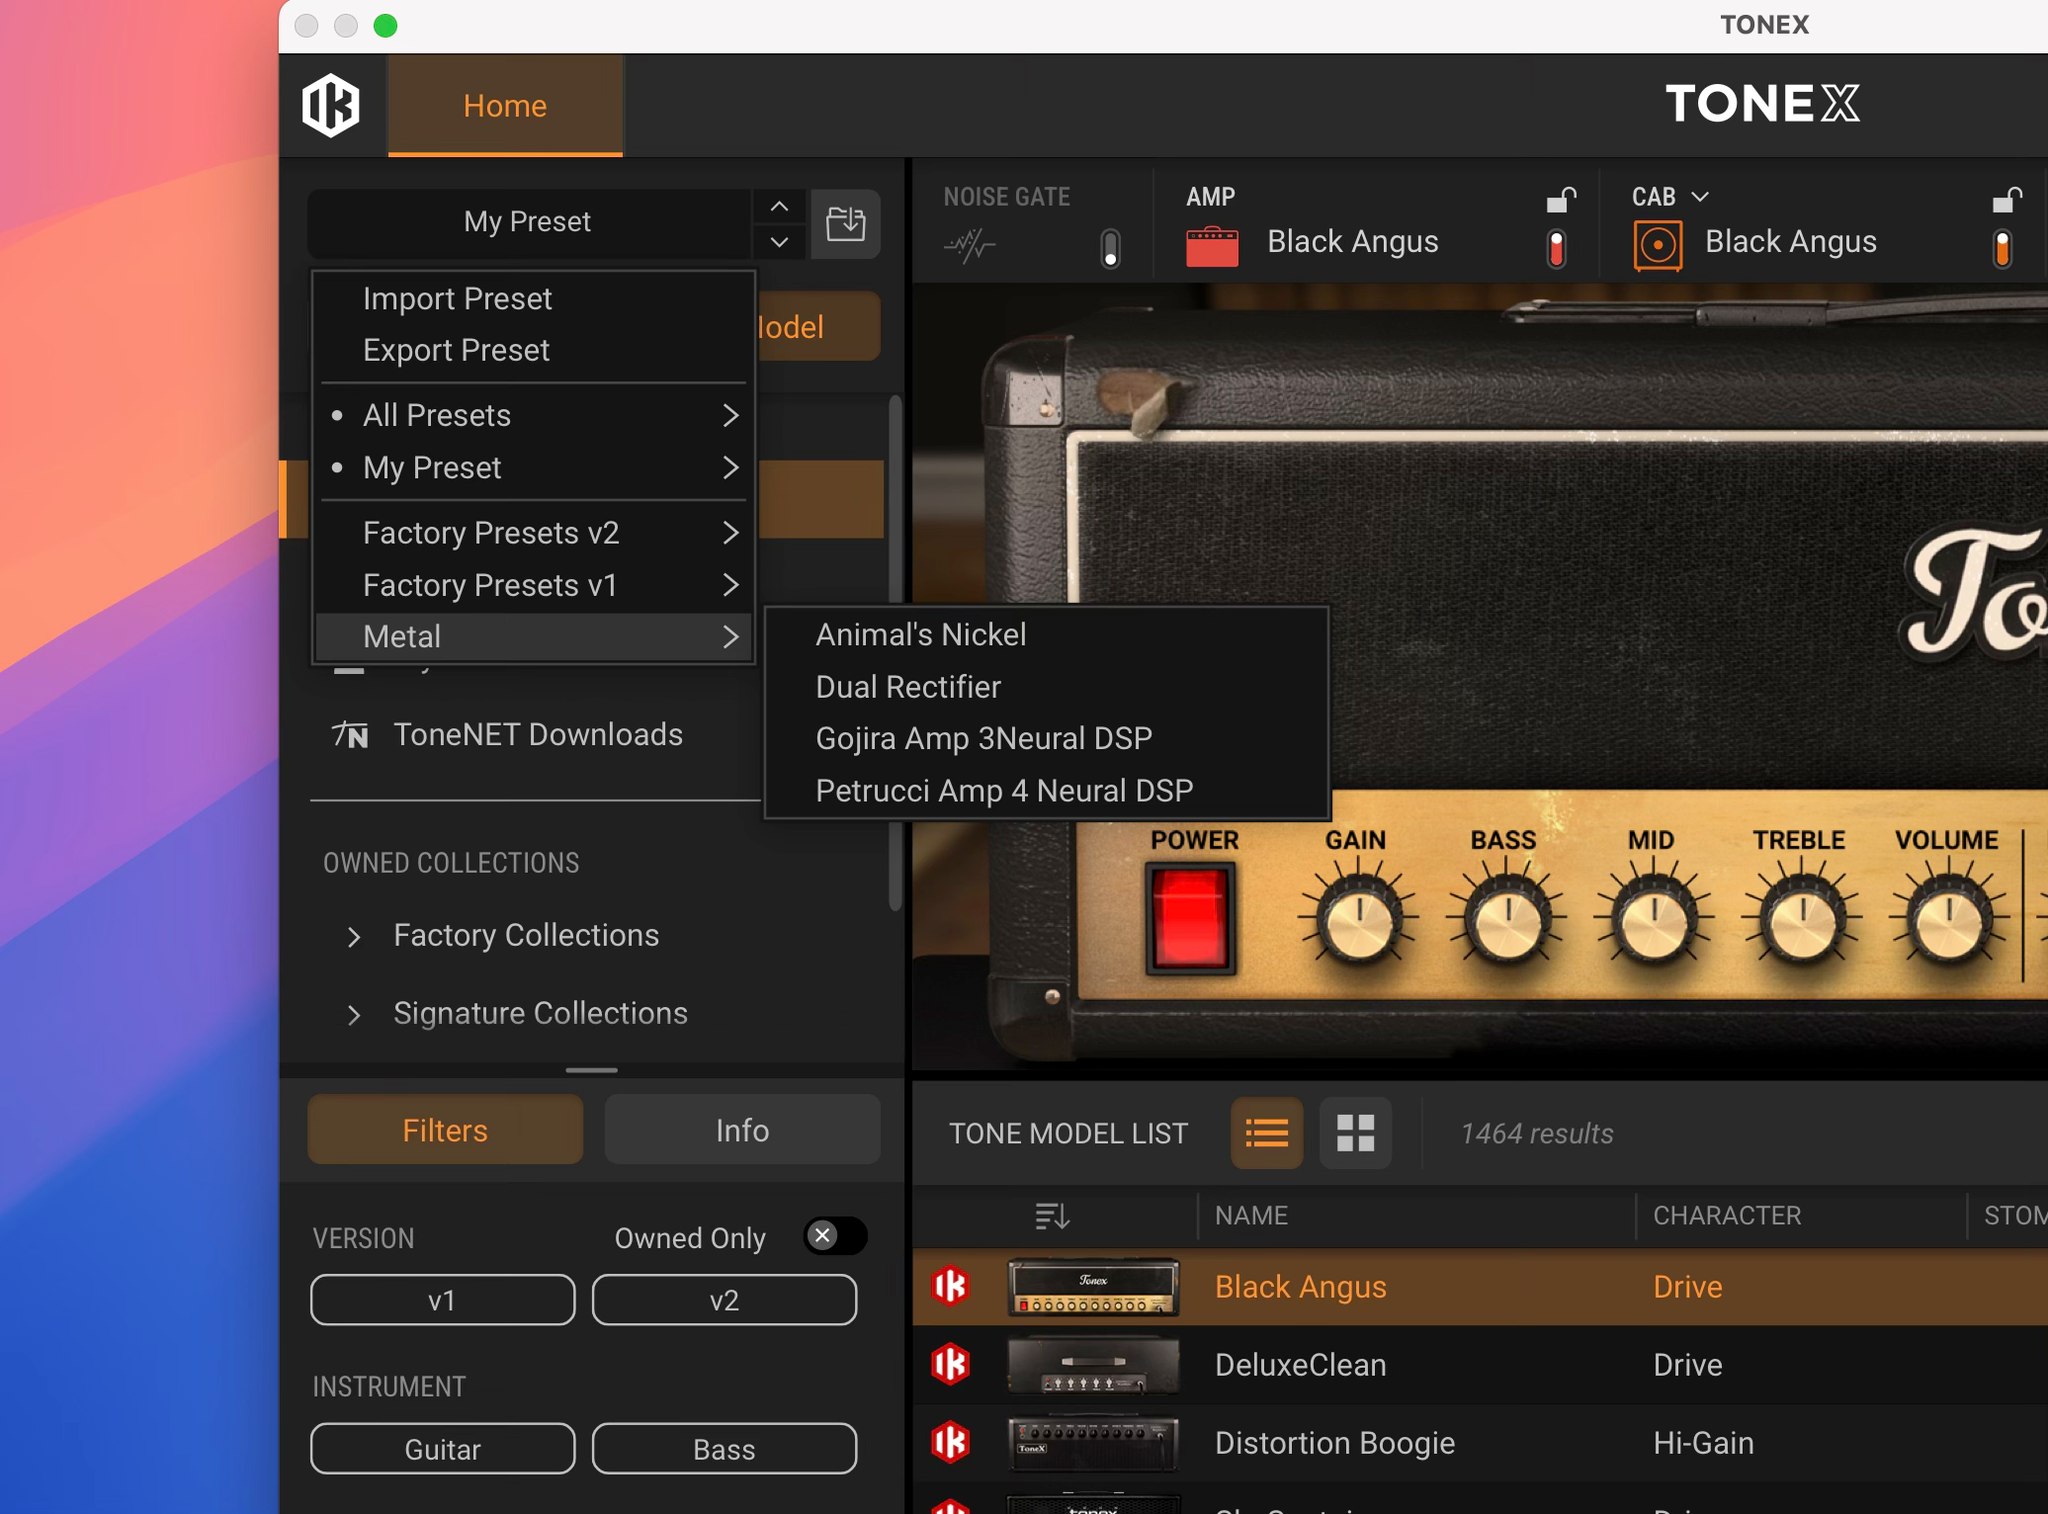
Task: Open the All Presets submenu
Action: [535, 415]
